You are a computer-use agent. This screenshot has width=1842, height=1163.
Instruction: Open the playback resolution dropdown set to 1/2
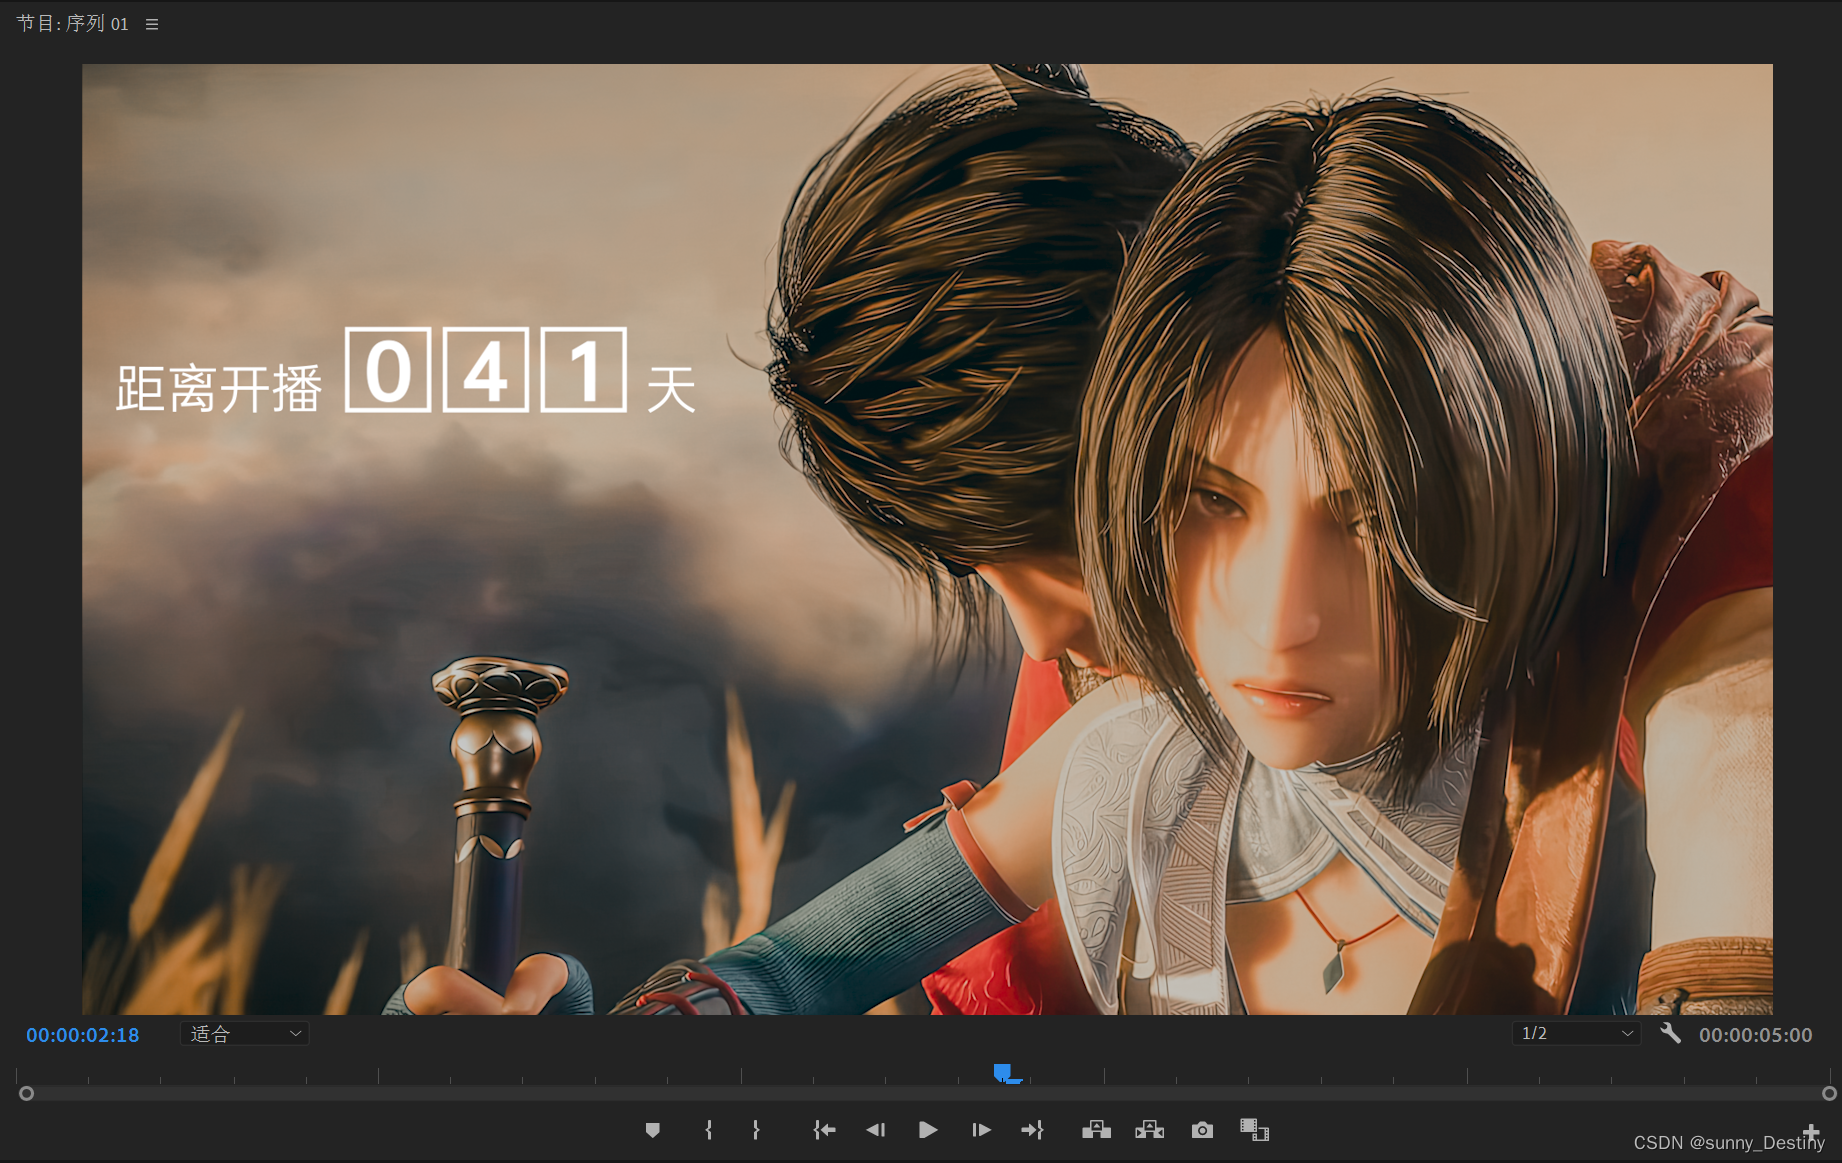click(x=1576, y=1033)
